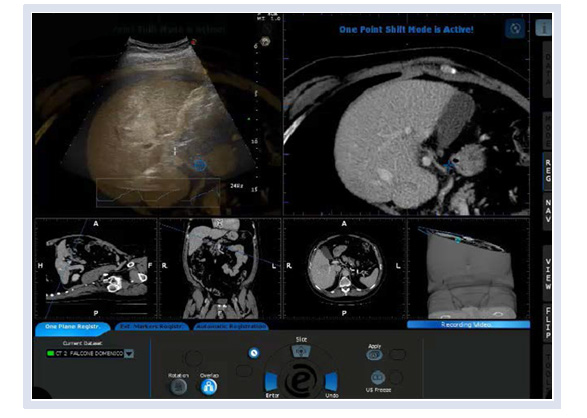Click the Recording Video progress bar
This screenshot has width=587, height=418.
[468, 324]
